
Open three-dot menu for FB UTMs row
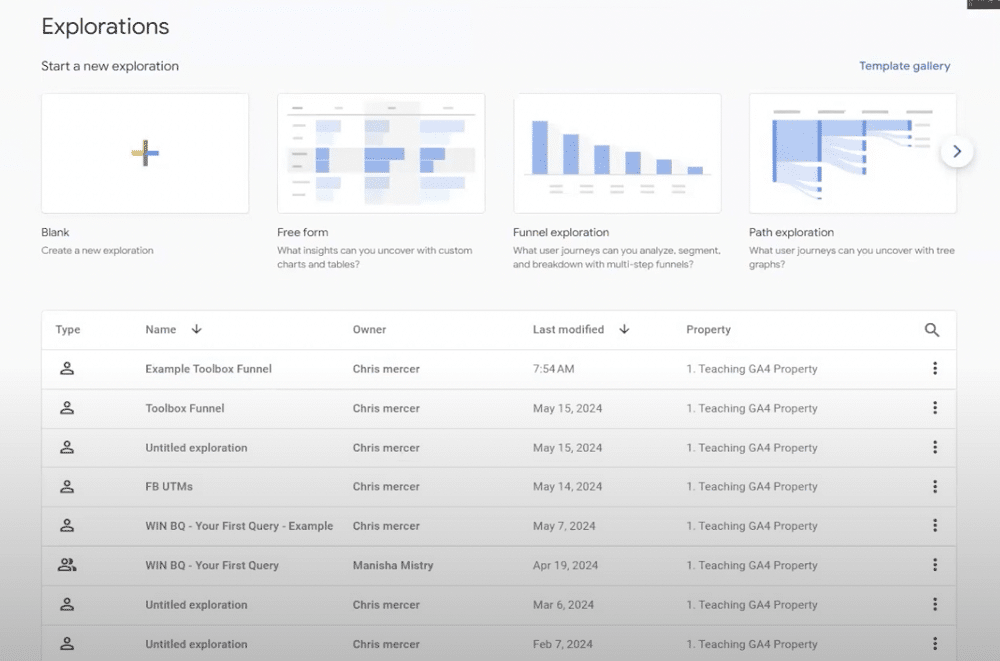[x=934, y=487]
